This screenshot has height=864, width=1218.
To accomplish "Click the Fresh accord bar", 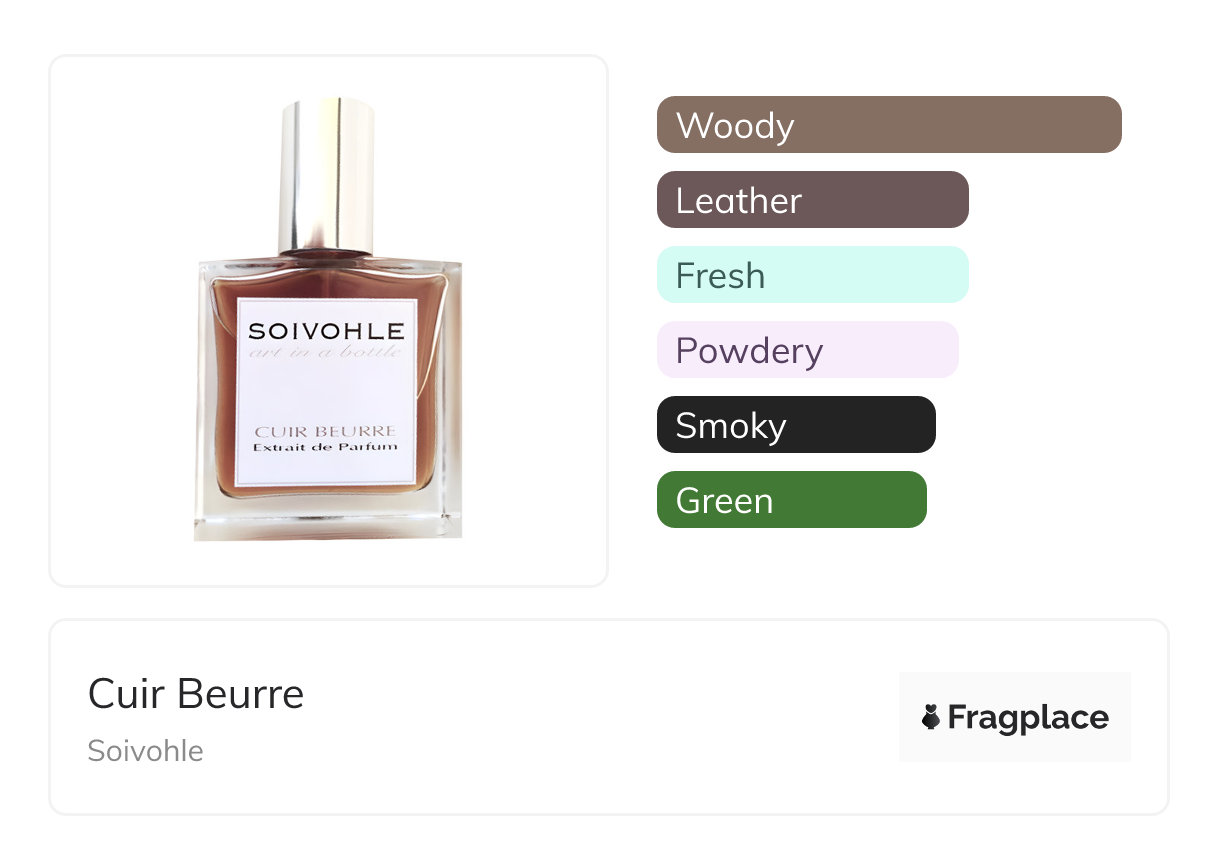I will pyautogui.click(x=813, y=275).
